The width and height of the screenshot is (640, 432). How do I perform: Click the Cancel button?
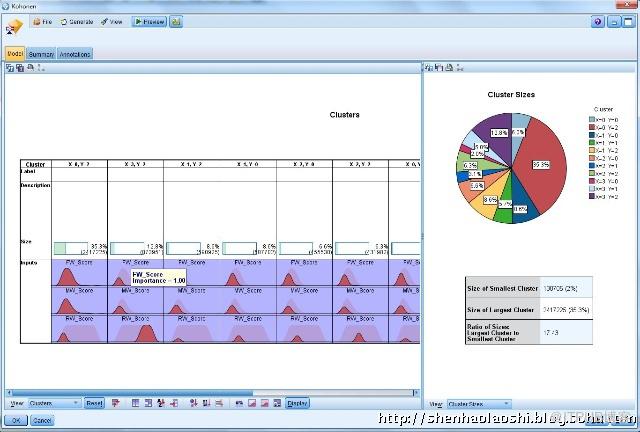point(42,420)
